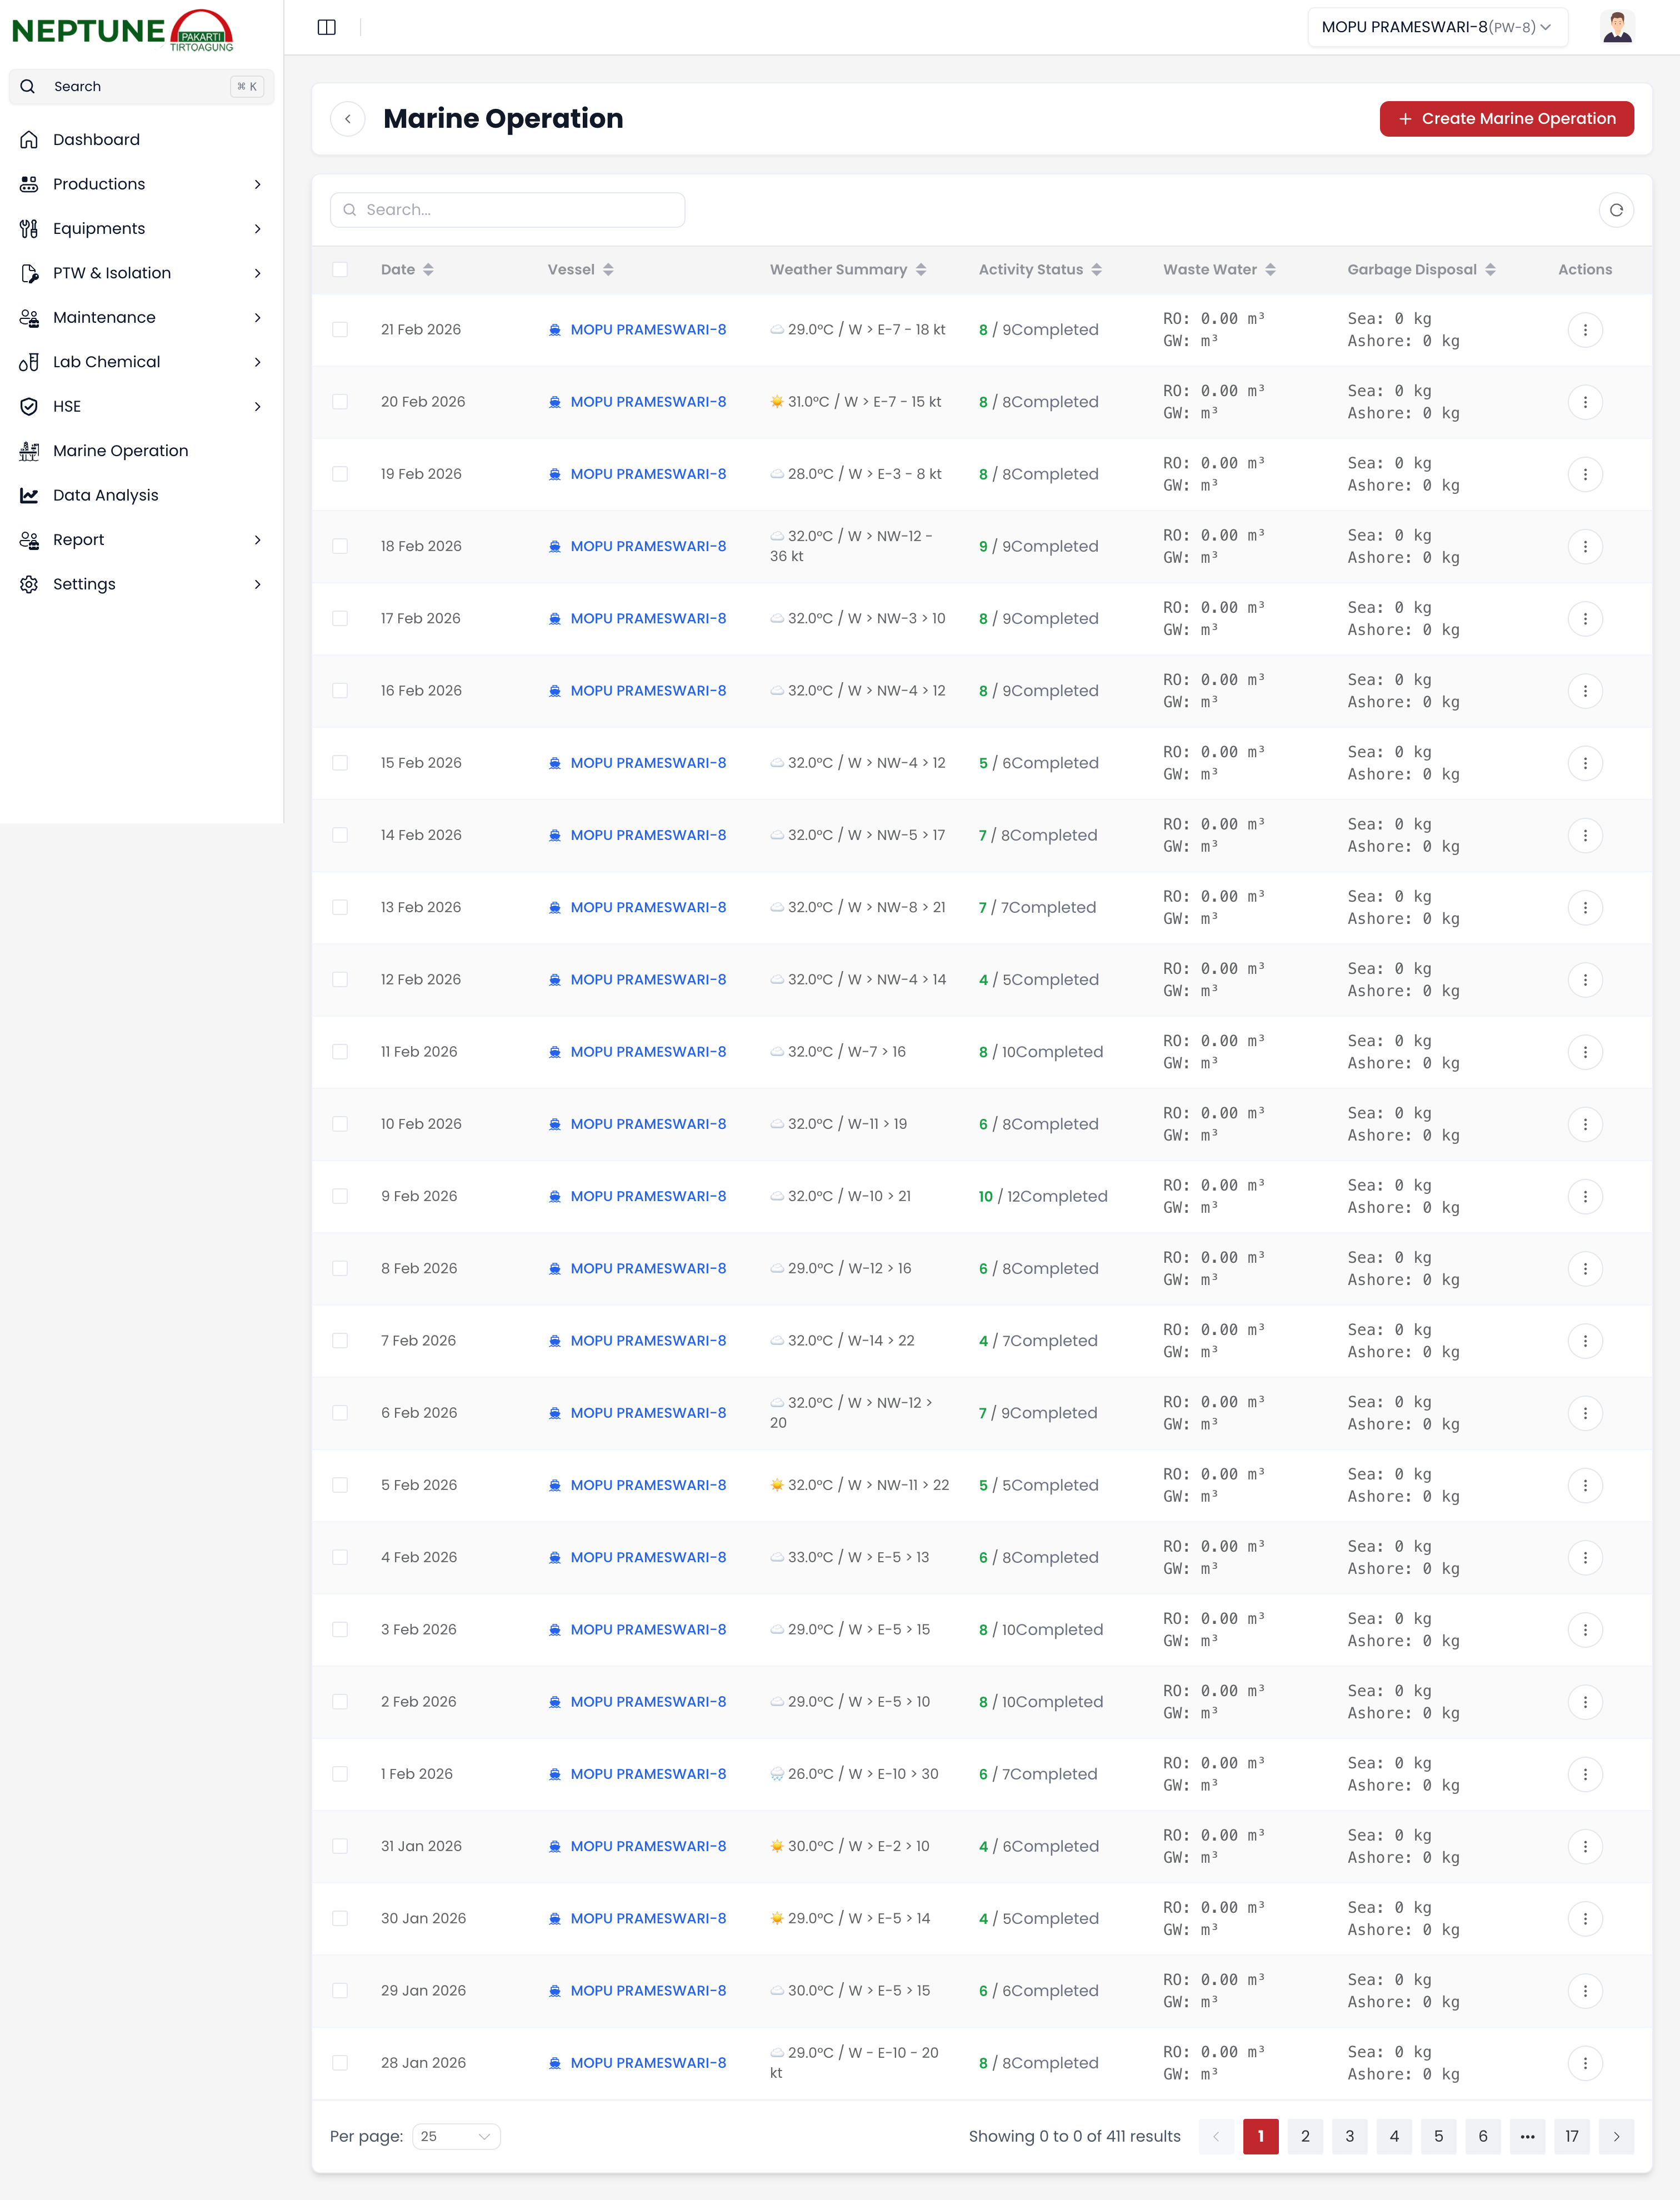Toggle the sidebar panel icon
The height and width of the screenshot is (2200, 1680).
coord(326,27)
